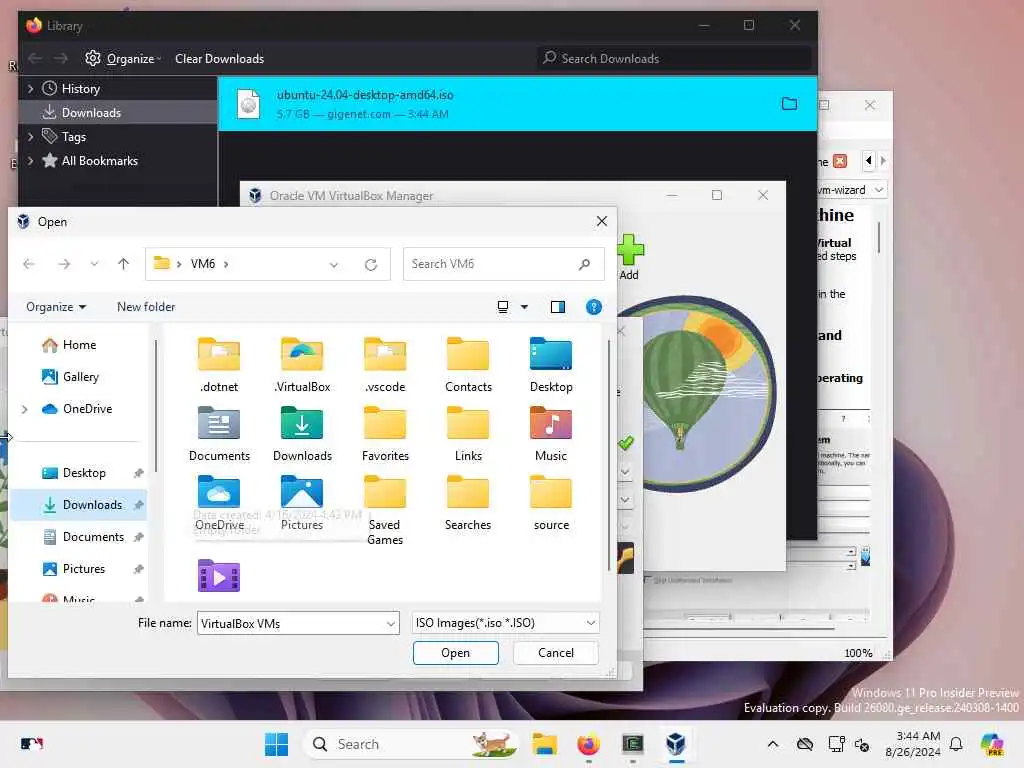The image size is (1024, 768).
Task: Expand the address bar history dropdown
Action: 334,264
